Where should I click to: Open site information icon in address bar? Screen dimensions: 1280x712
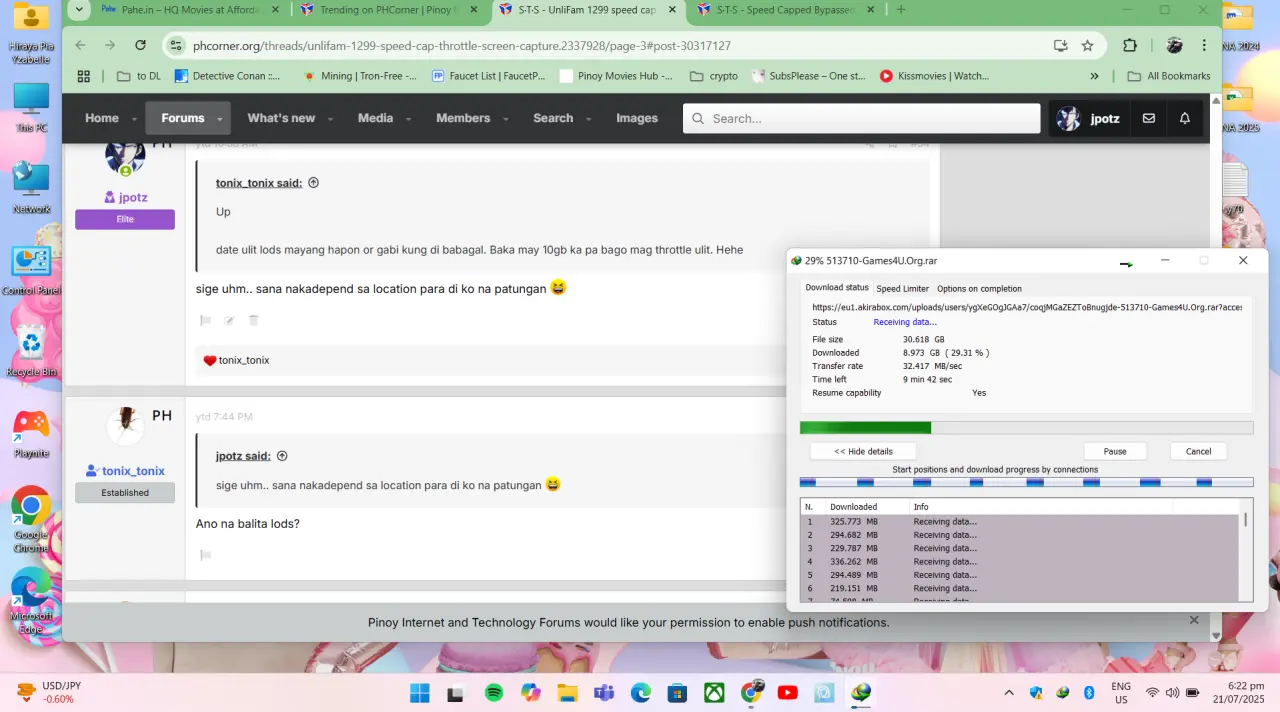tap(177, 45)
